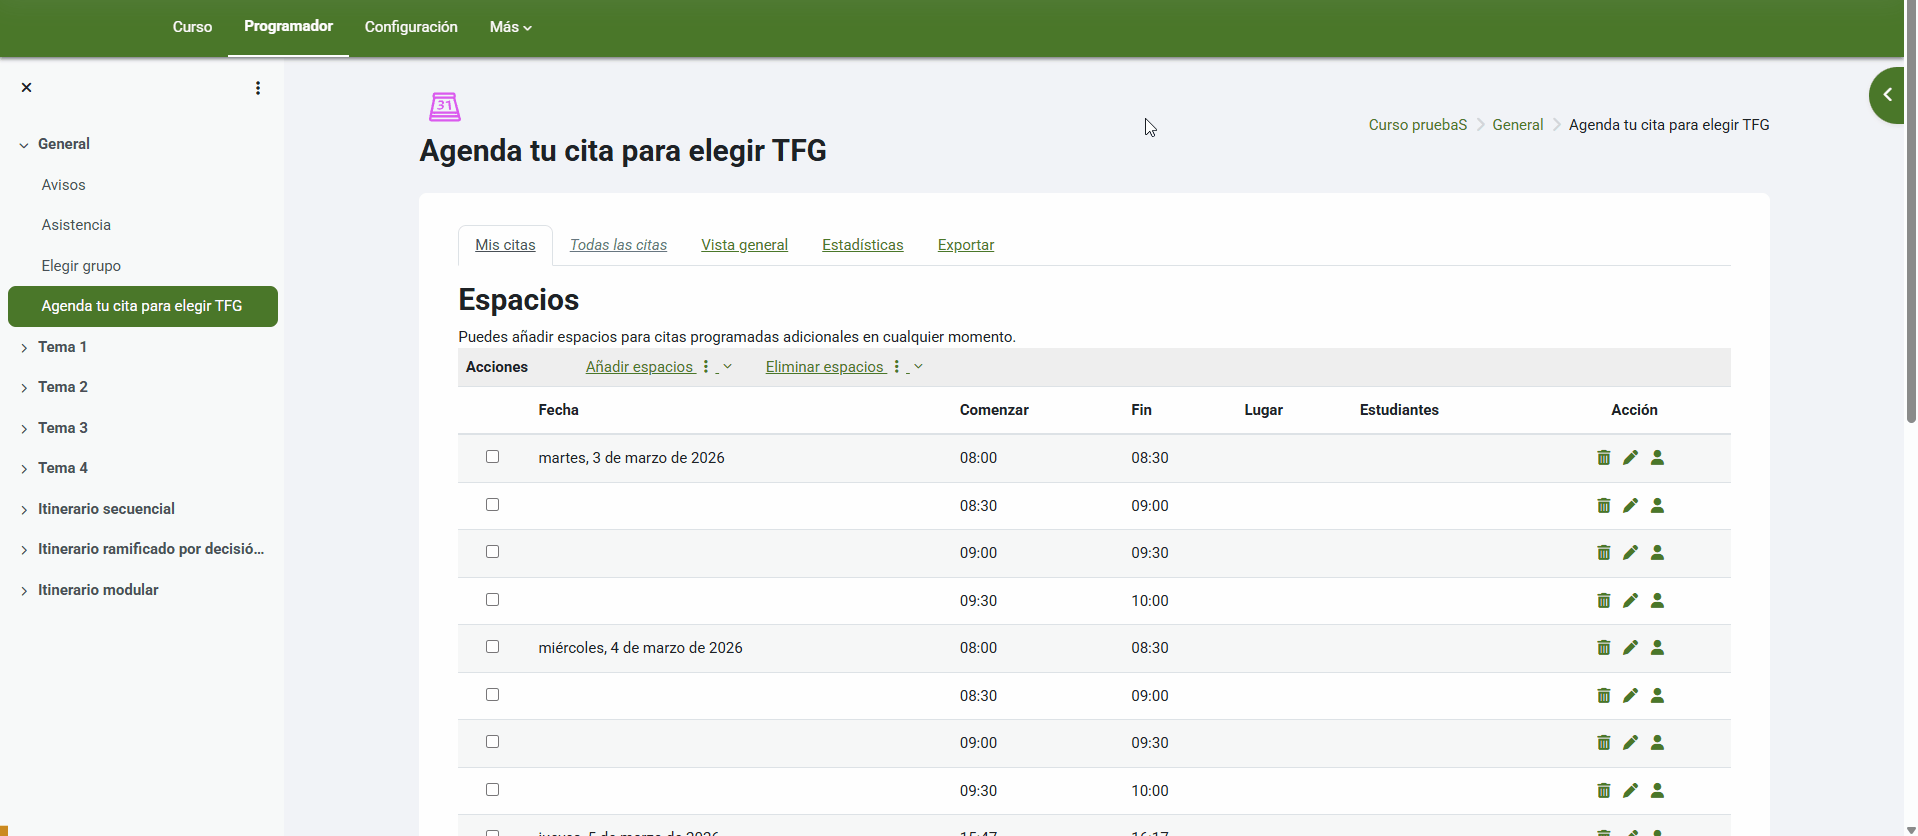Switch to the Todas las citas tab
Viewport: 1918px width, 836px height.
[x=618, y=245]
